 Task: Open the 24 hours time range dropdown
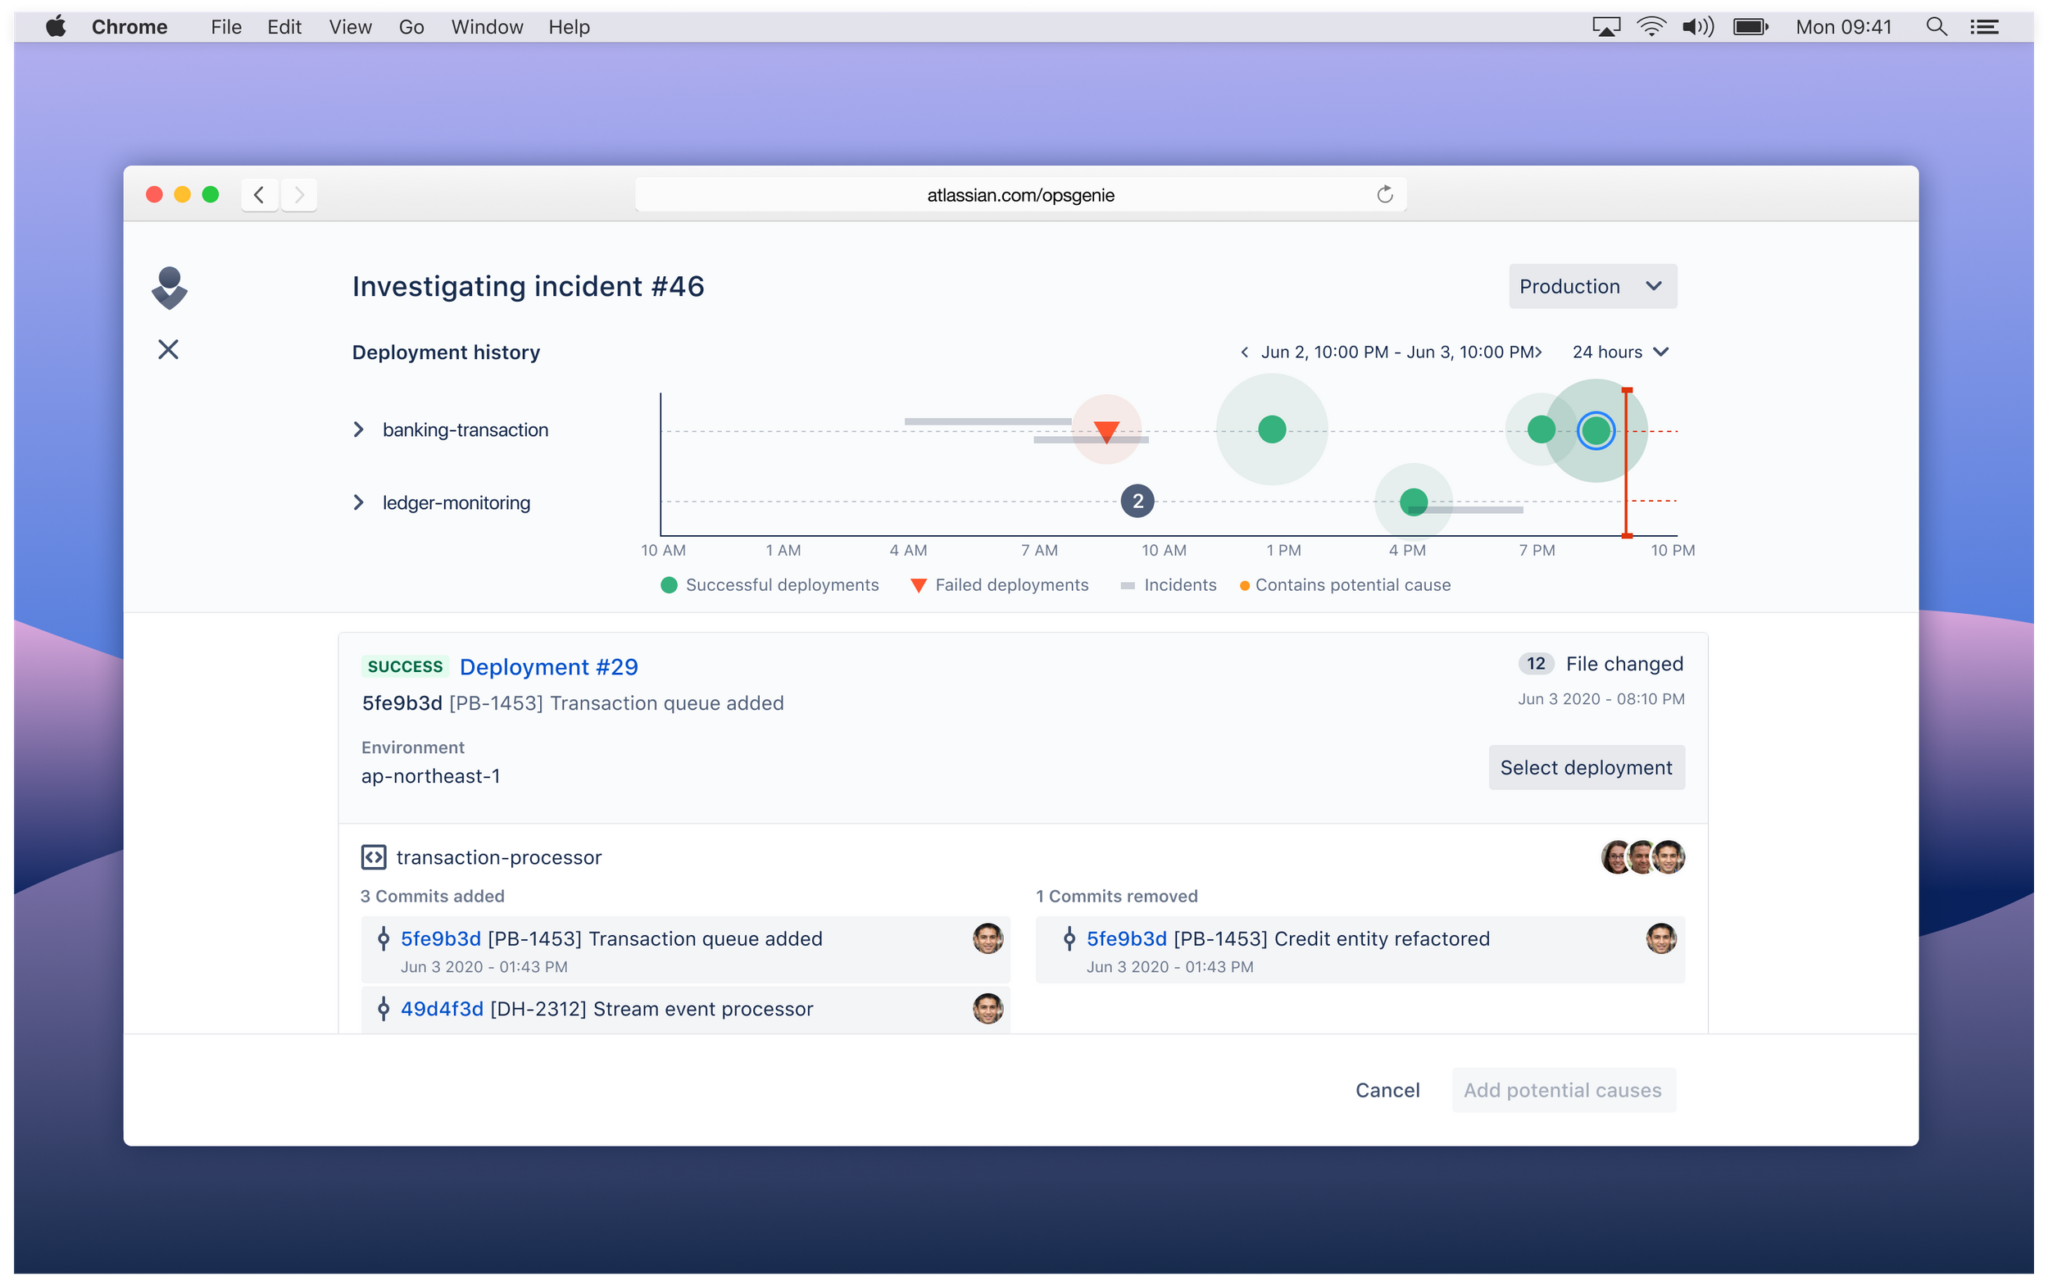1619,352
